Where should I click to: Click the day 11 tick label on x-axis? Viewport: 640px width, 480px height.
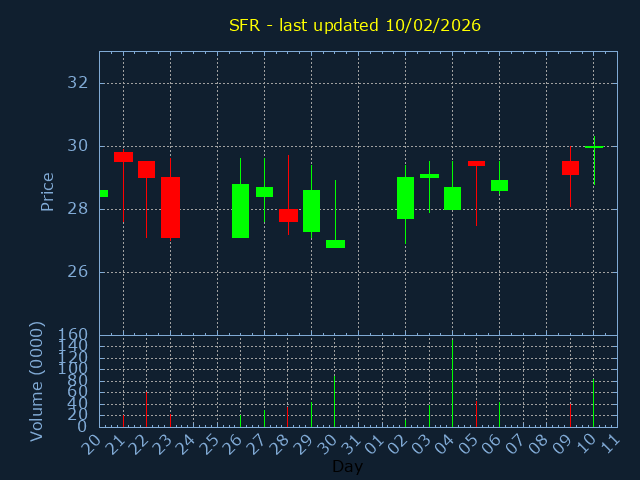pyautogui.click(x=610, y=442)
